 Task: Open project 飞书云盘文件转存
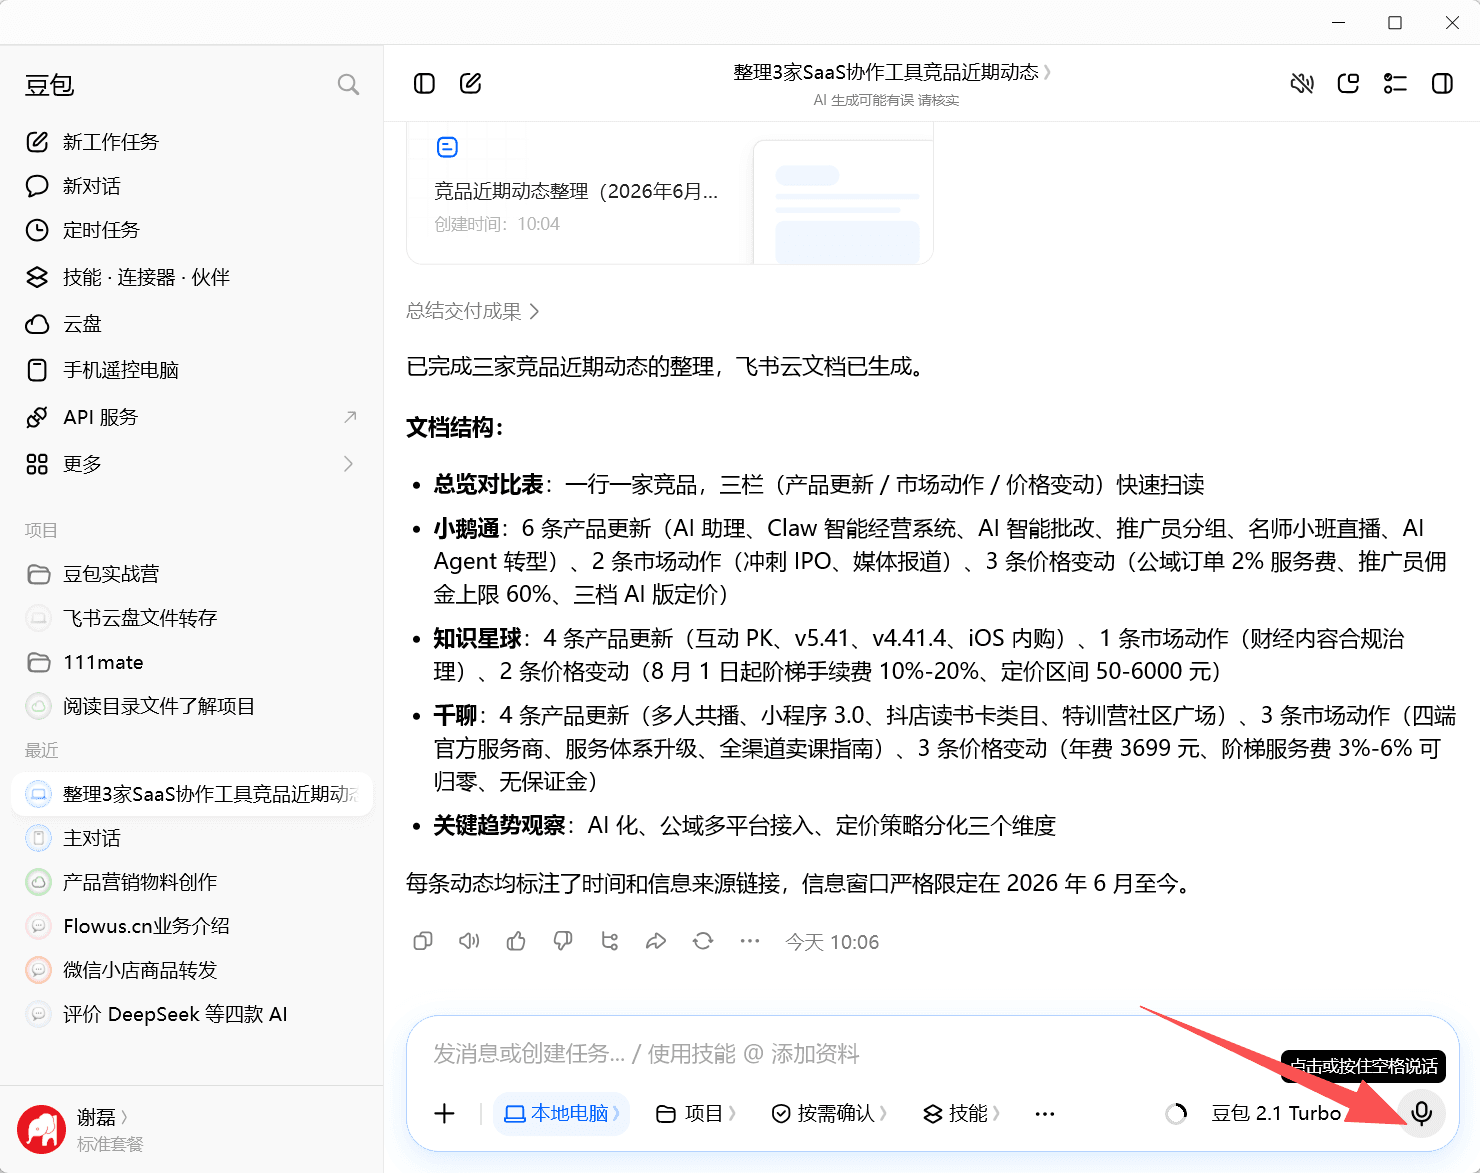191,618
